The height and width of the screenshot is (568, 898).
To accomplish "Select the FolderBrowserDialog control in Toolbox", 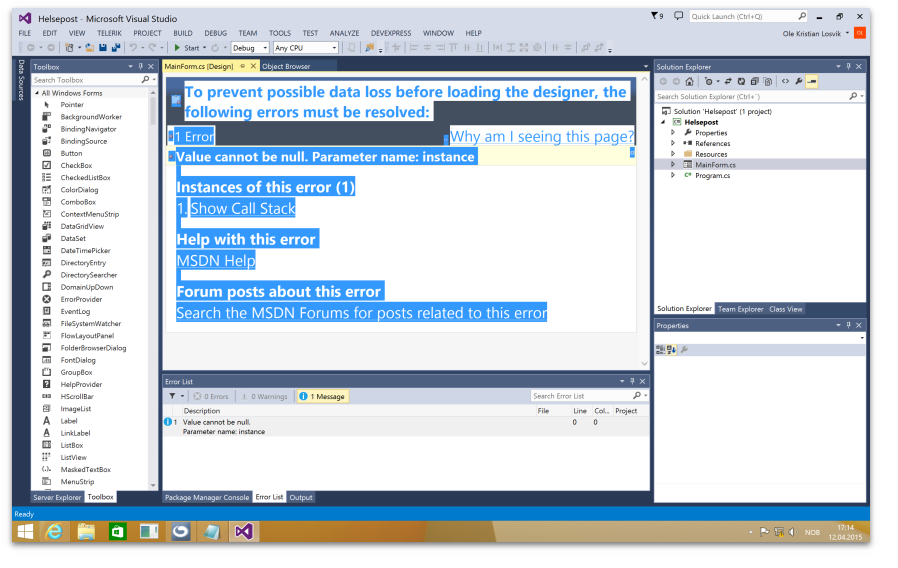I will 93,348.
